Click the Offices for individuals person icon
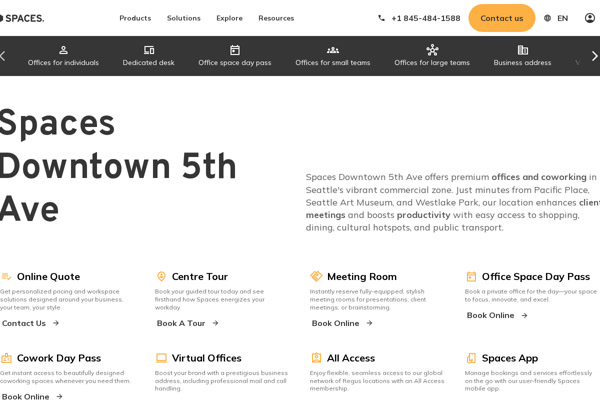Viewport: 600px width, 400px height. click(63, 50)
